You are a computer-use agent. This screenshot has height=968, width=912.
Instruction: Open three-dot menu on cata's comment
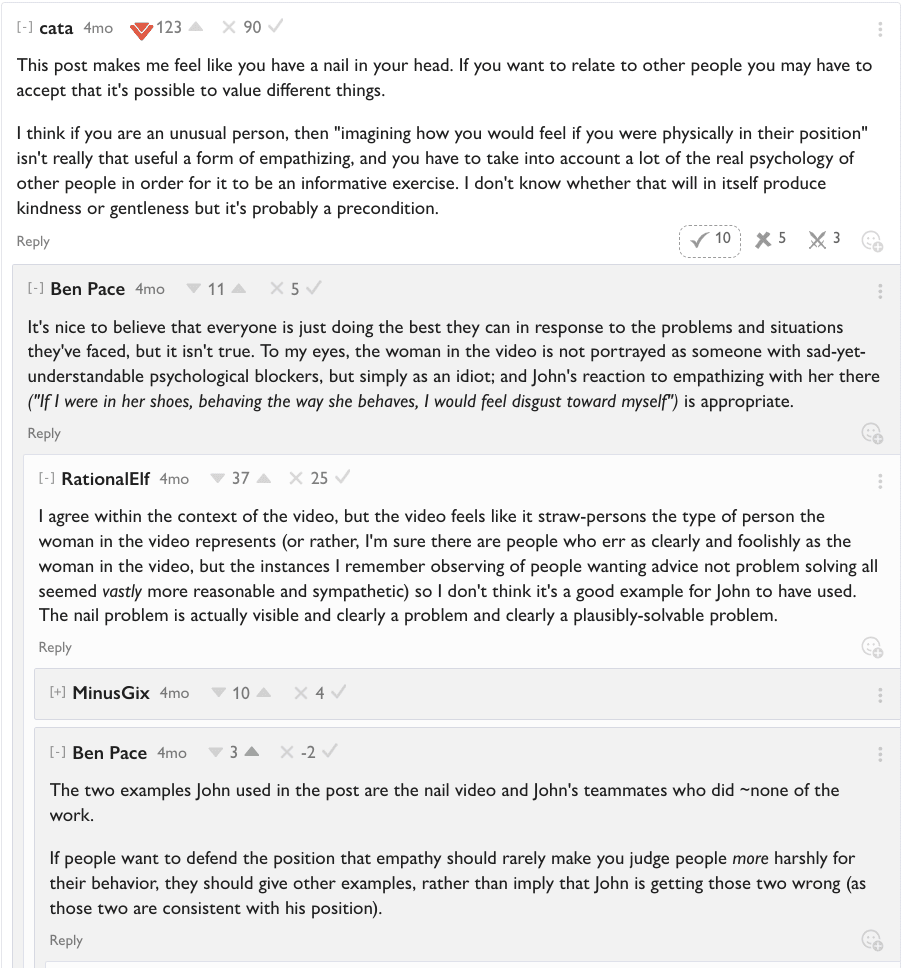tap(880, 30)
